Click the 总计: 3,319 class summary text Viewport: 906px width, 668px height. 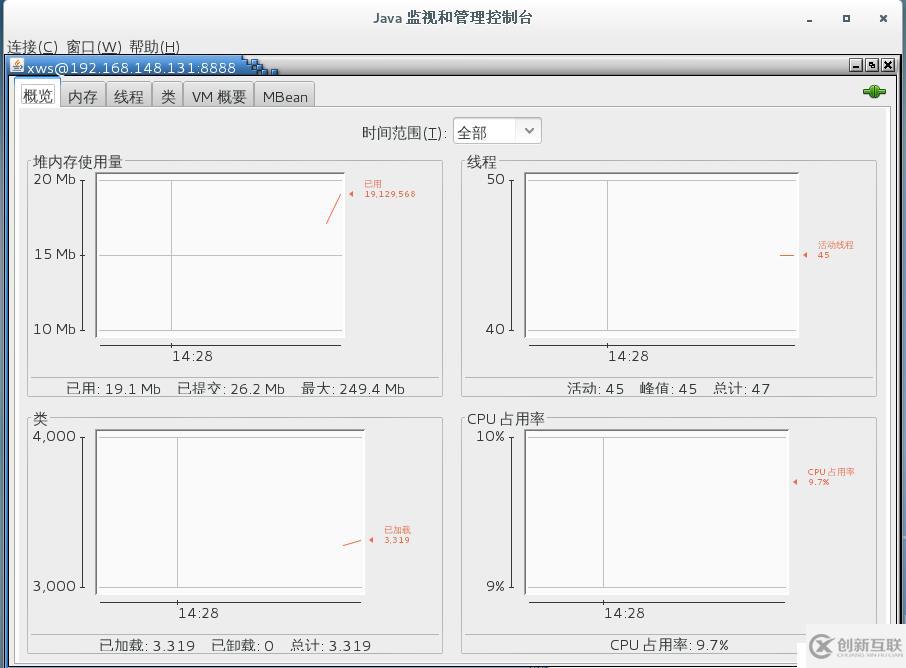tap(330, 645)
